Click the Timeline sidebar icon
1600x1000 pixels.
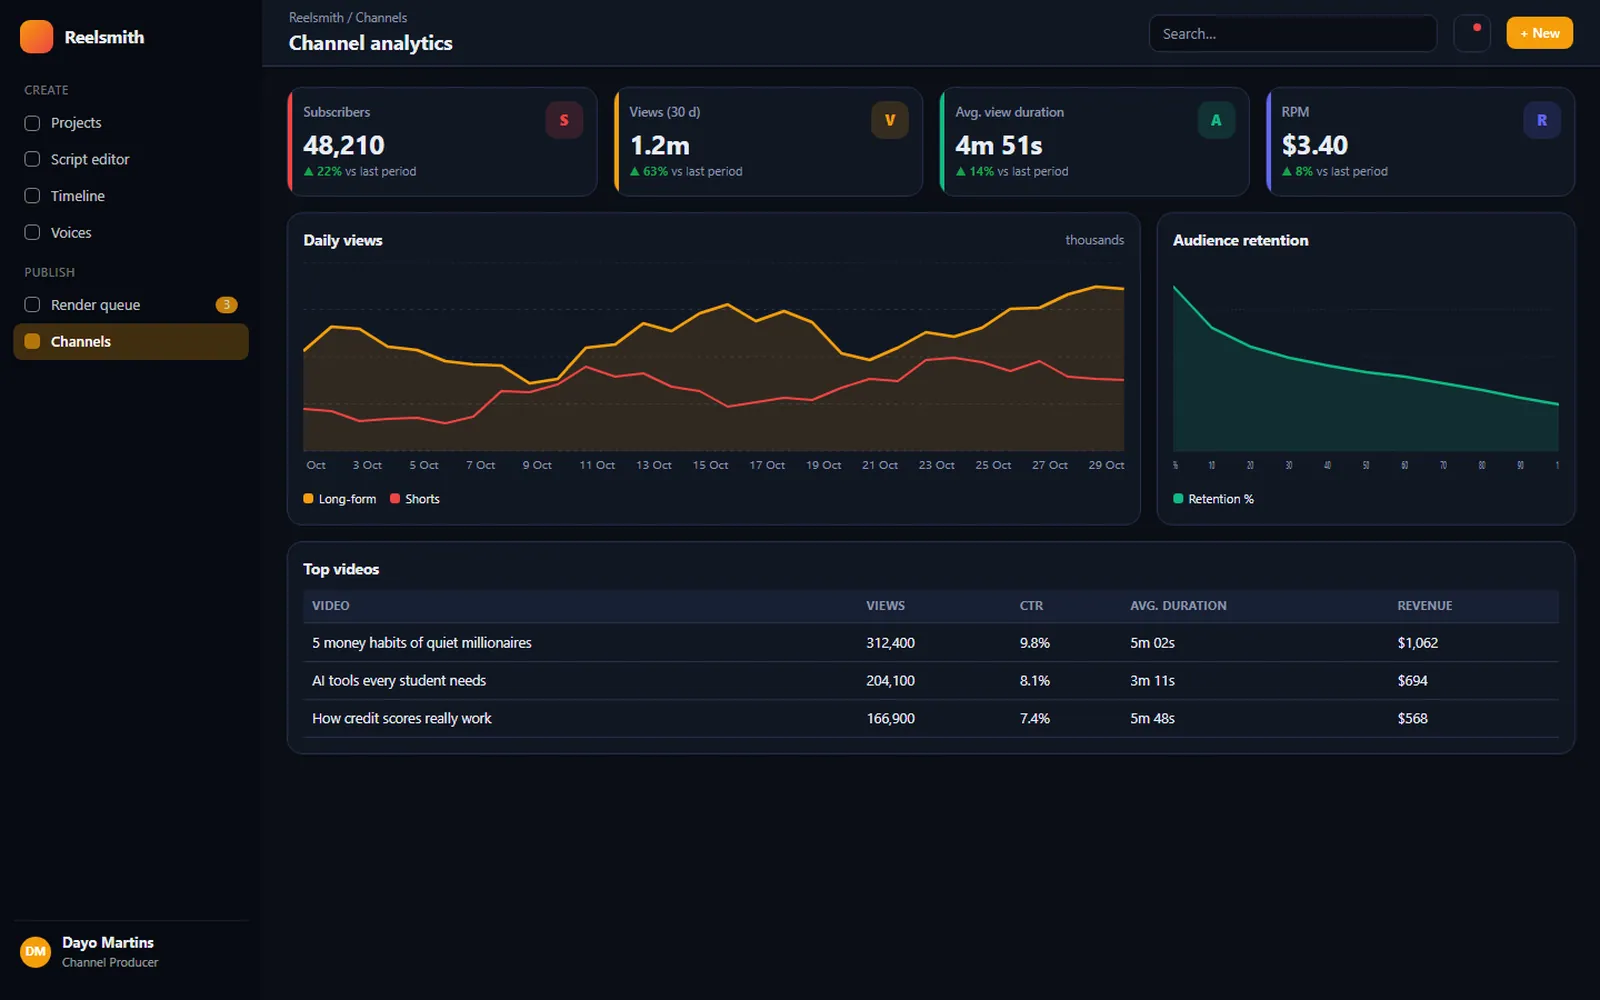coord(32,196)
